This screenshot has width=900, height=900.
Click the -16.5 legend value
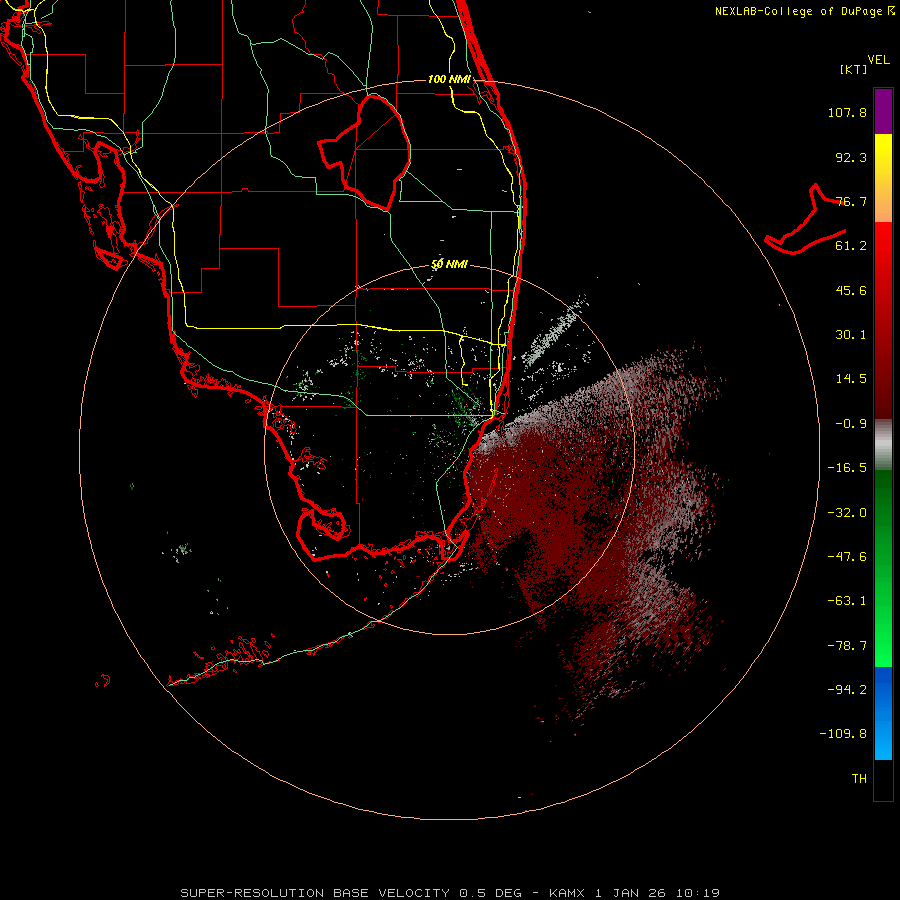(x=847, y=468)
